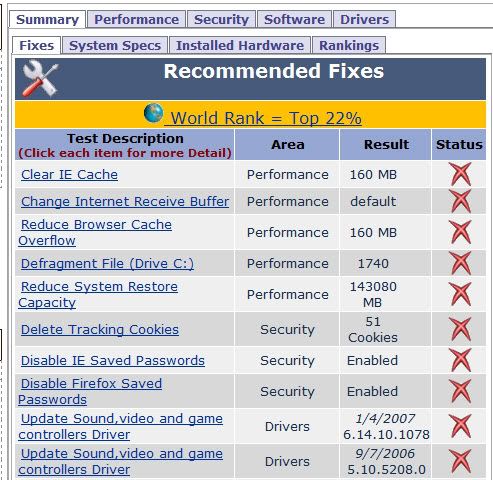
Task: Click red X status for Defragment File row
Action: (460, 263)
